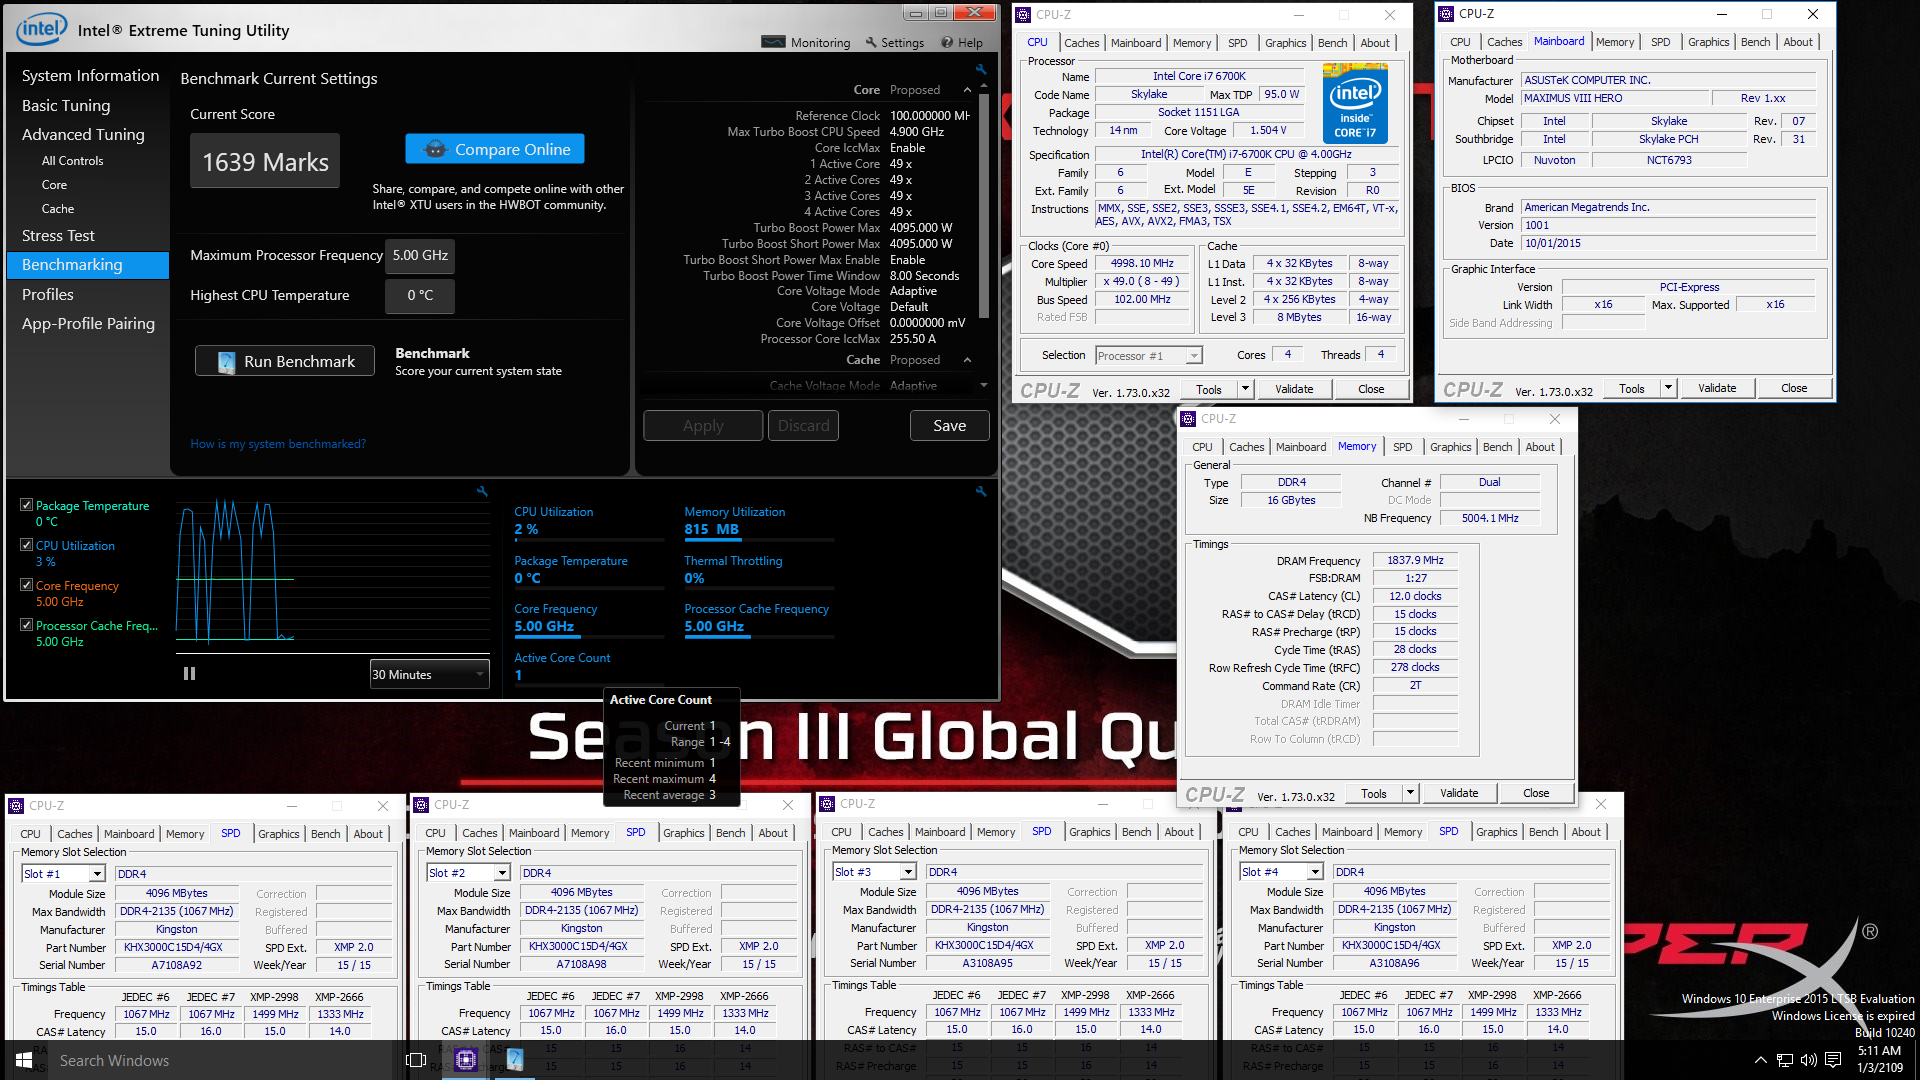This screenshot has height=1080, width=1920.
Task: Click the Compare Online button
Action: pos(495,149)
